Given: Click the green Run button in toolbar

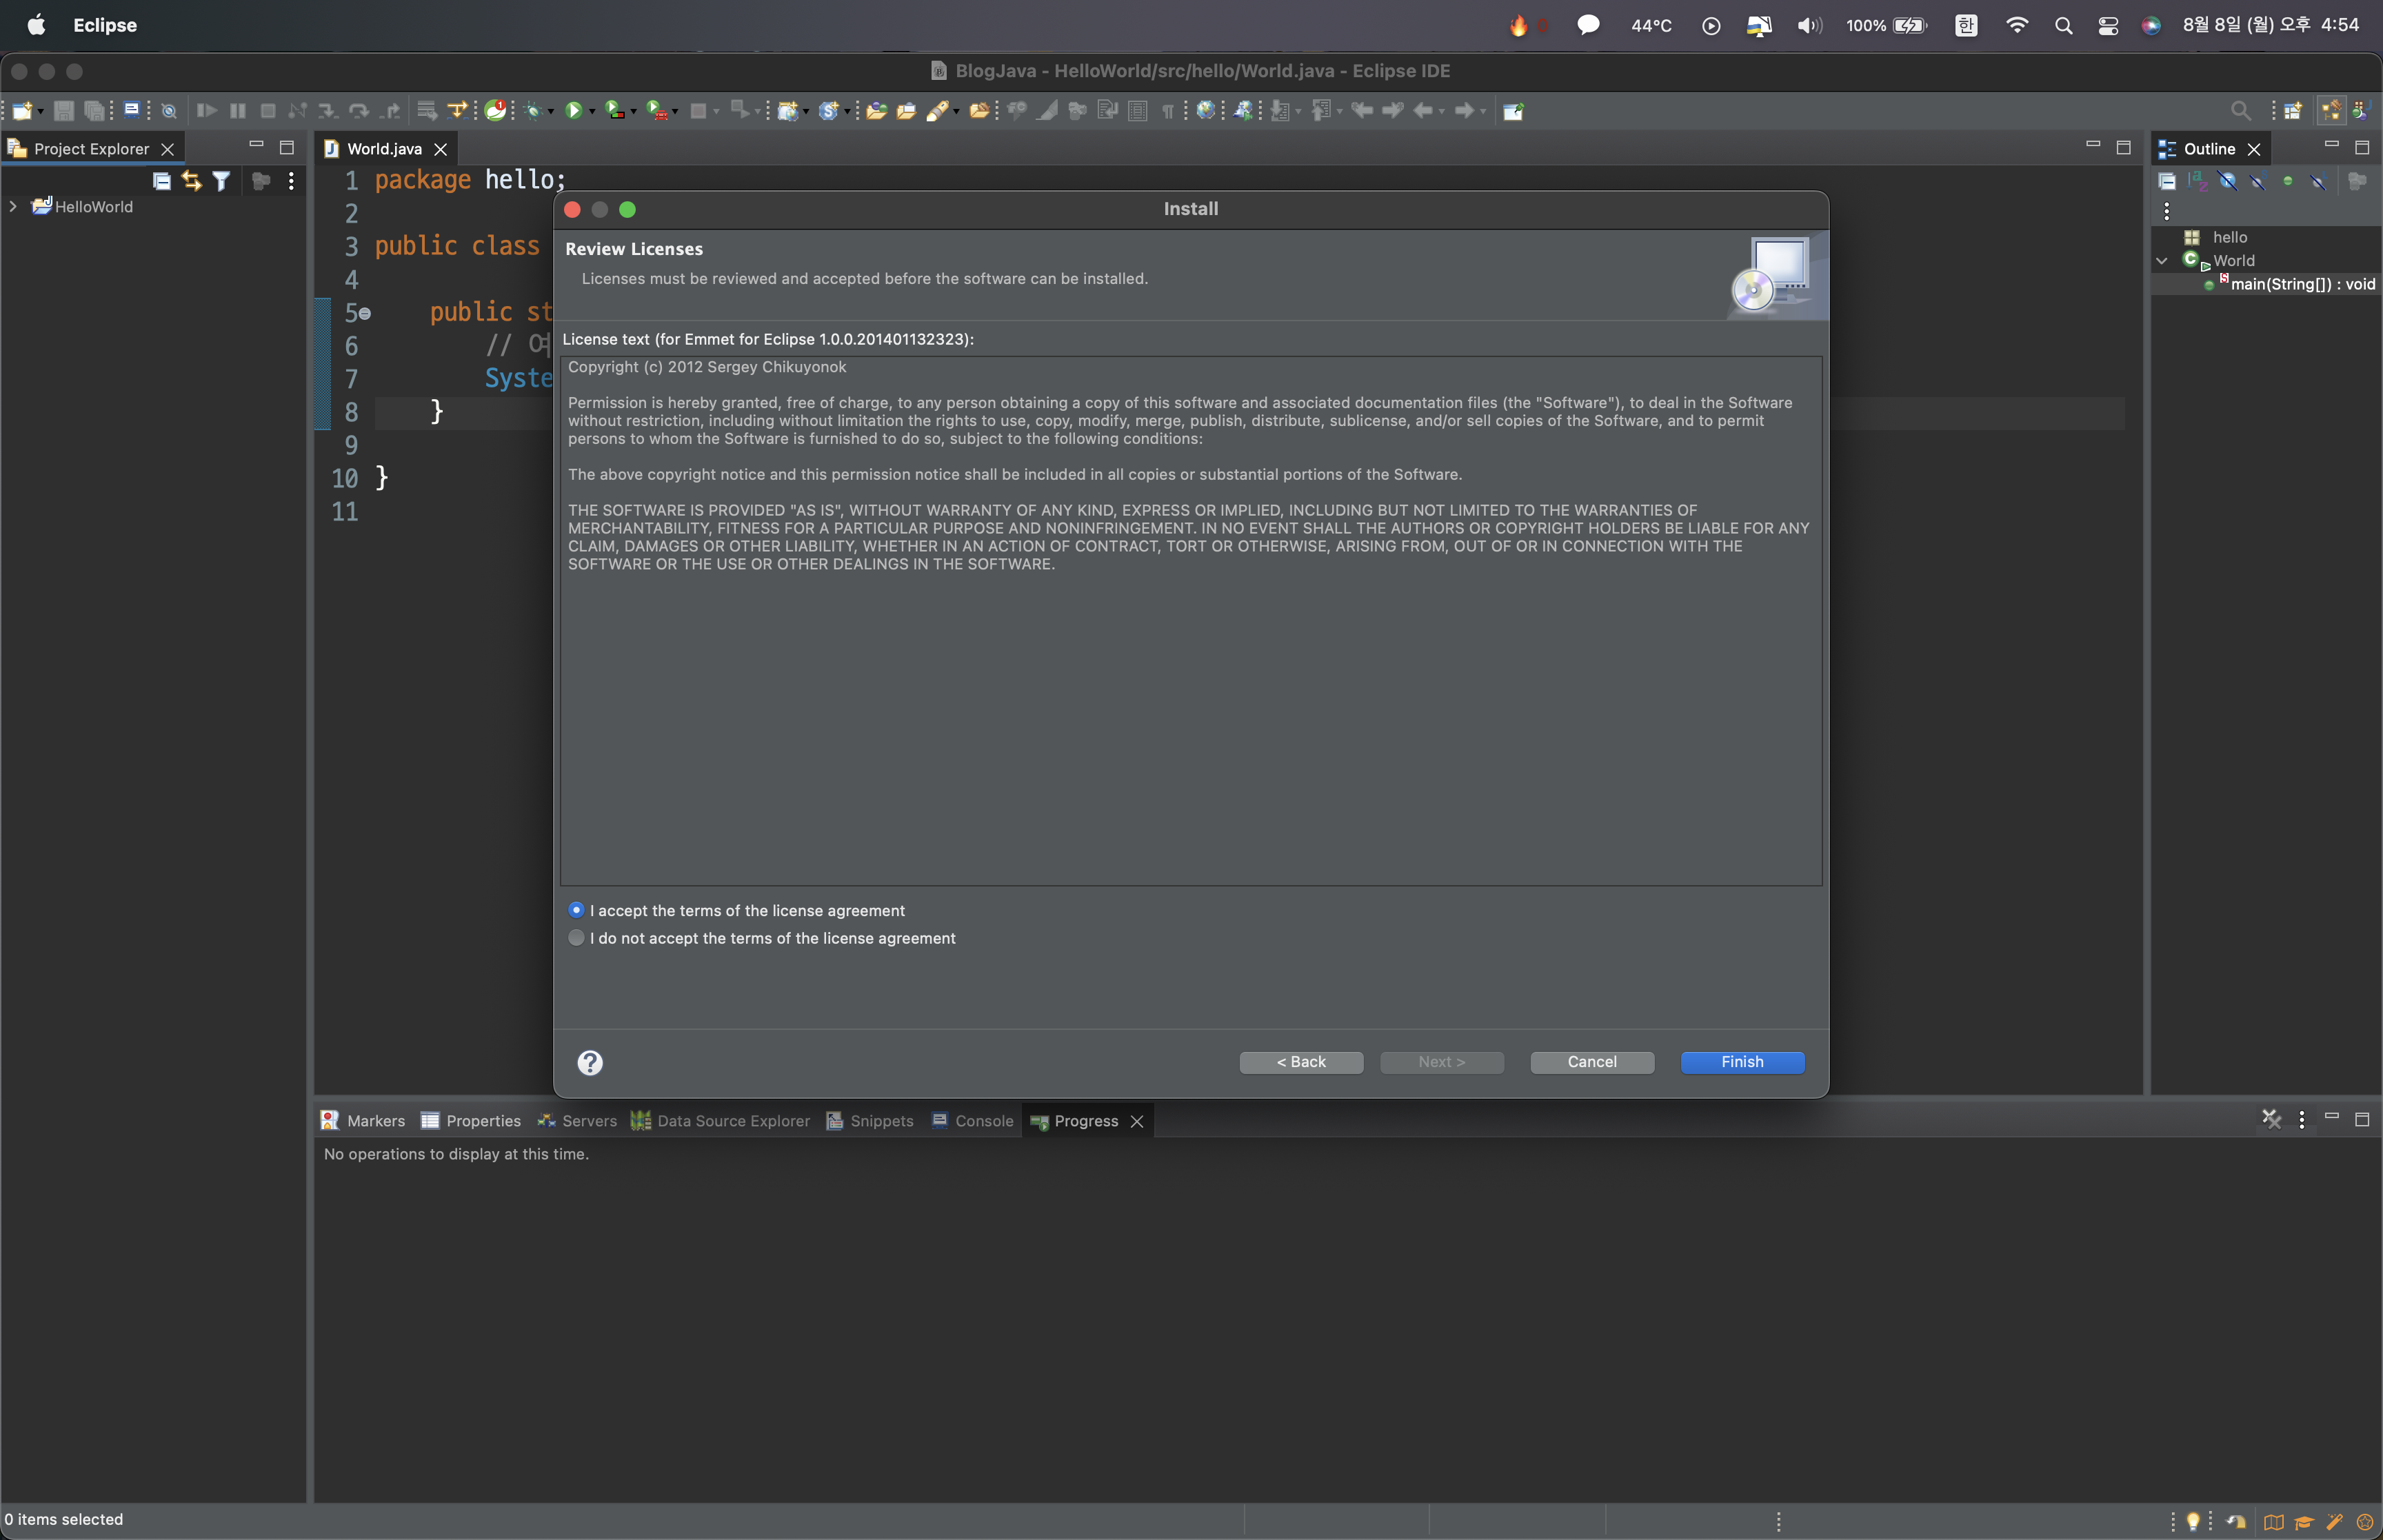Looking at the screenshot, I should pos(573,111).
